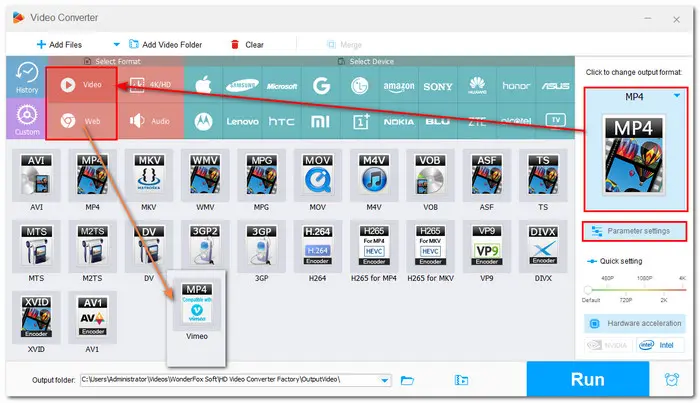This screenshot has width=700, height=403.
Task: Select H265 for MP4 format
Action: [374, 246]
